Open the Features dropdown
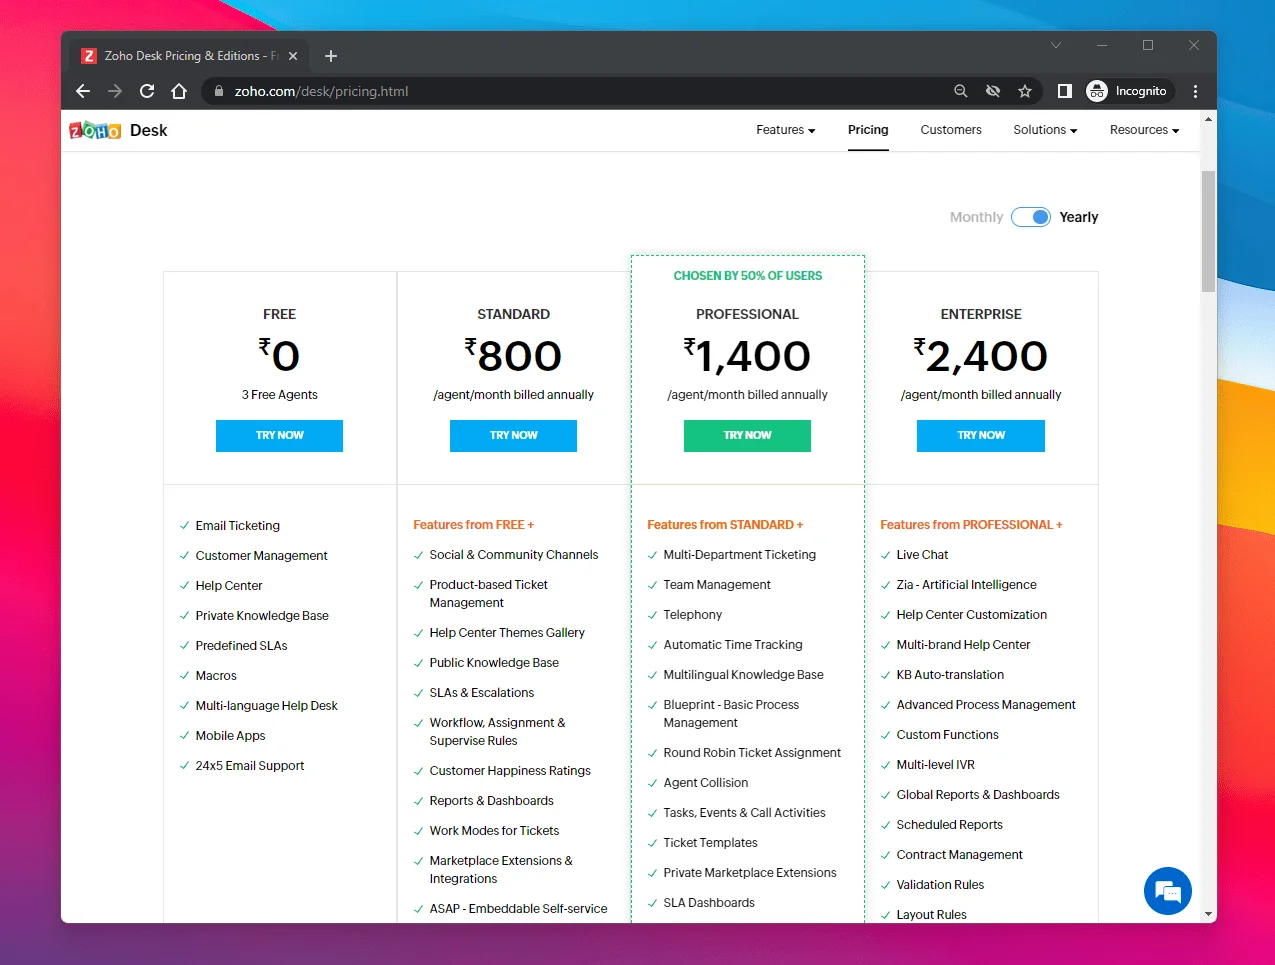 click(x=785, y=130)
